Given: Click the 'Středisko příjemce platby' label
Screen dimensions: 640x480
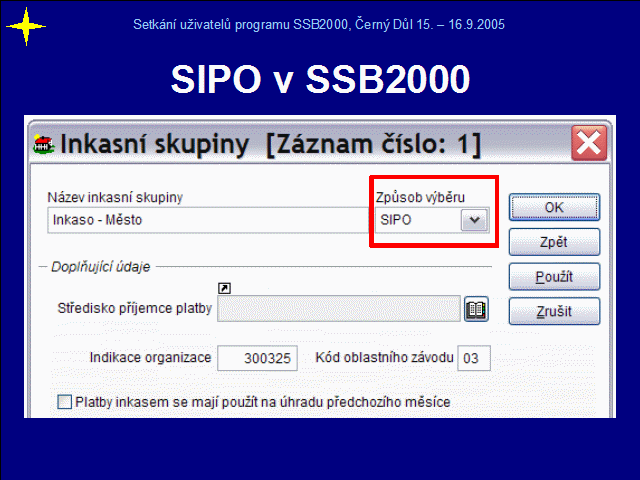Looking at the screenshot, I should click(x=135, y=308).
